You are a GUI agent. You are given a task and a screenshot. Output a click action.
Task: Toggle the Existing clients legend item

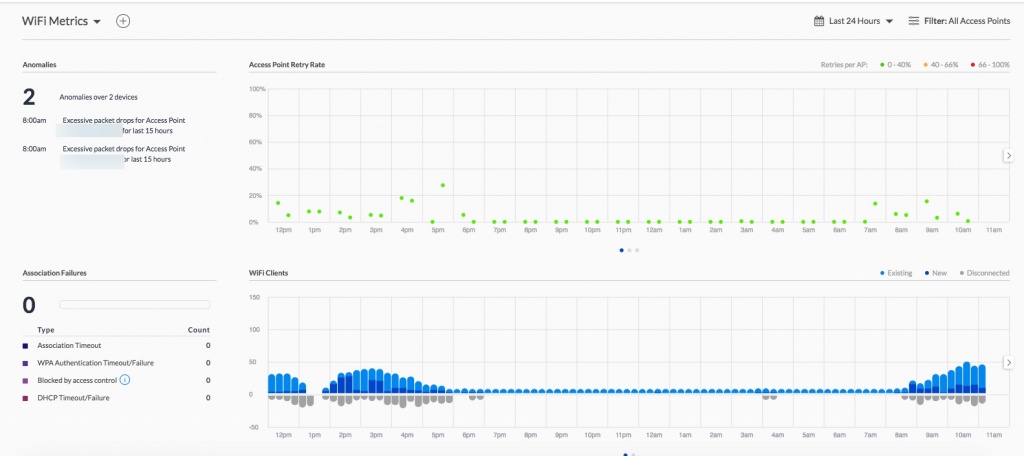[897, 272]
